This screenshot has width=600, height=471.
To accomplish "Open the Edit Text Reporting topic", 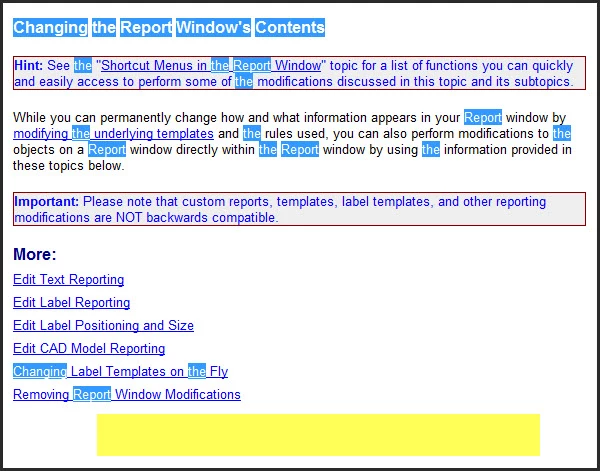I will [x=68, y=280].
